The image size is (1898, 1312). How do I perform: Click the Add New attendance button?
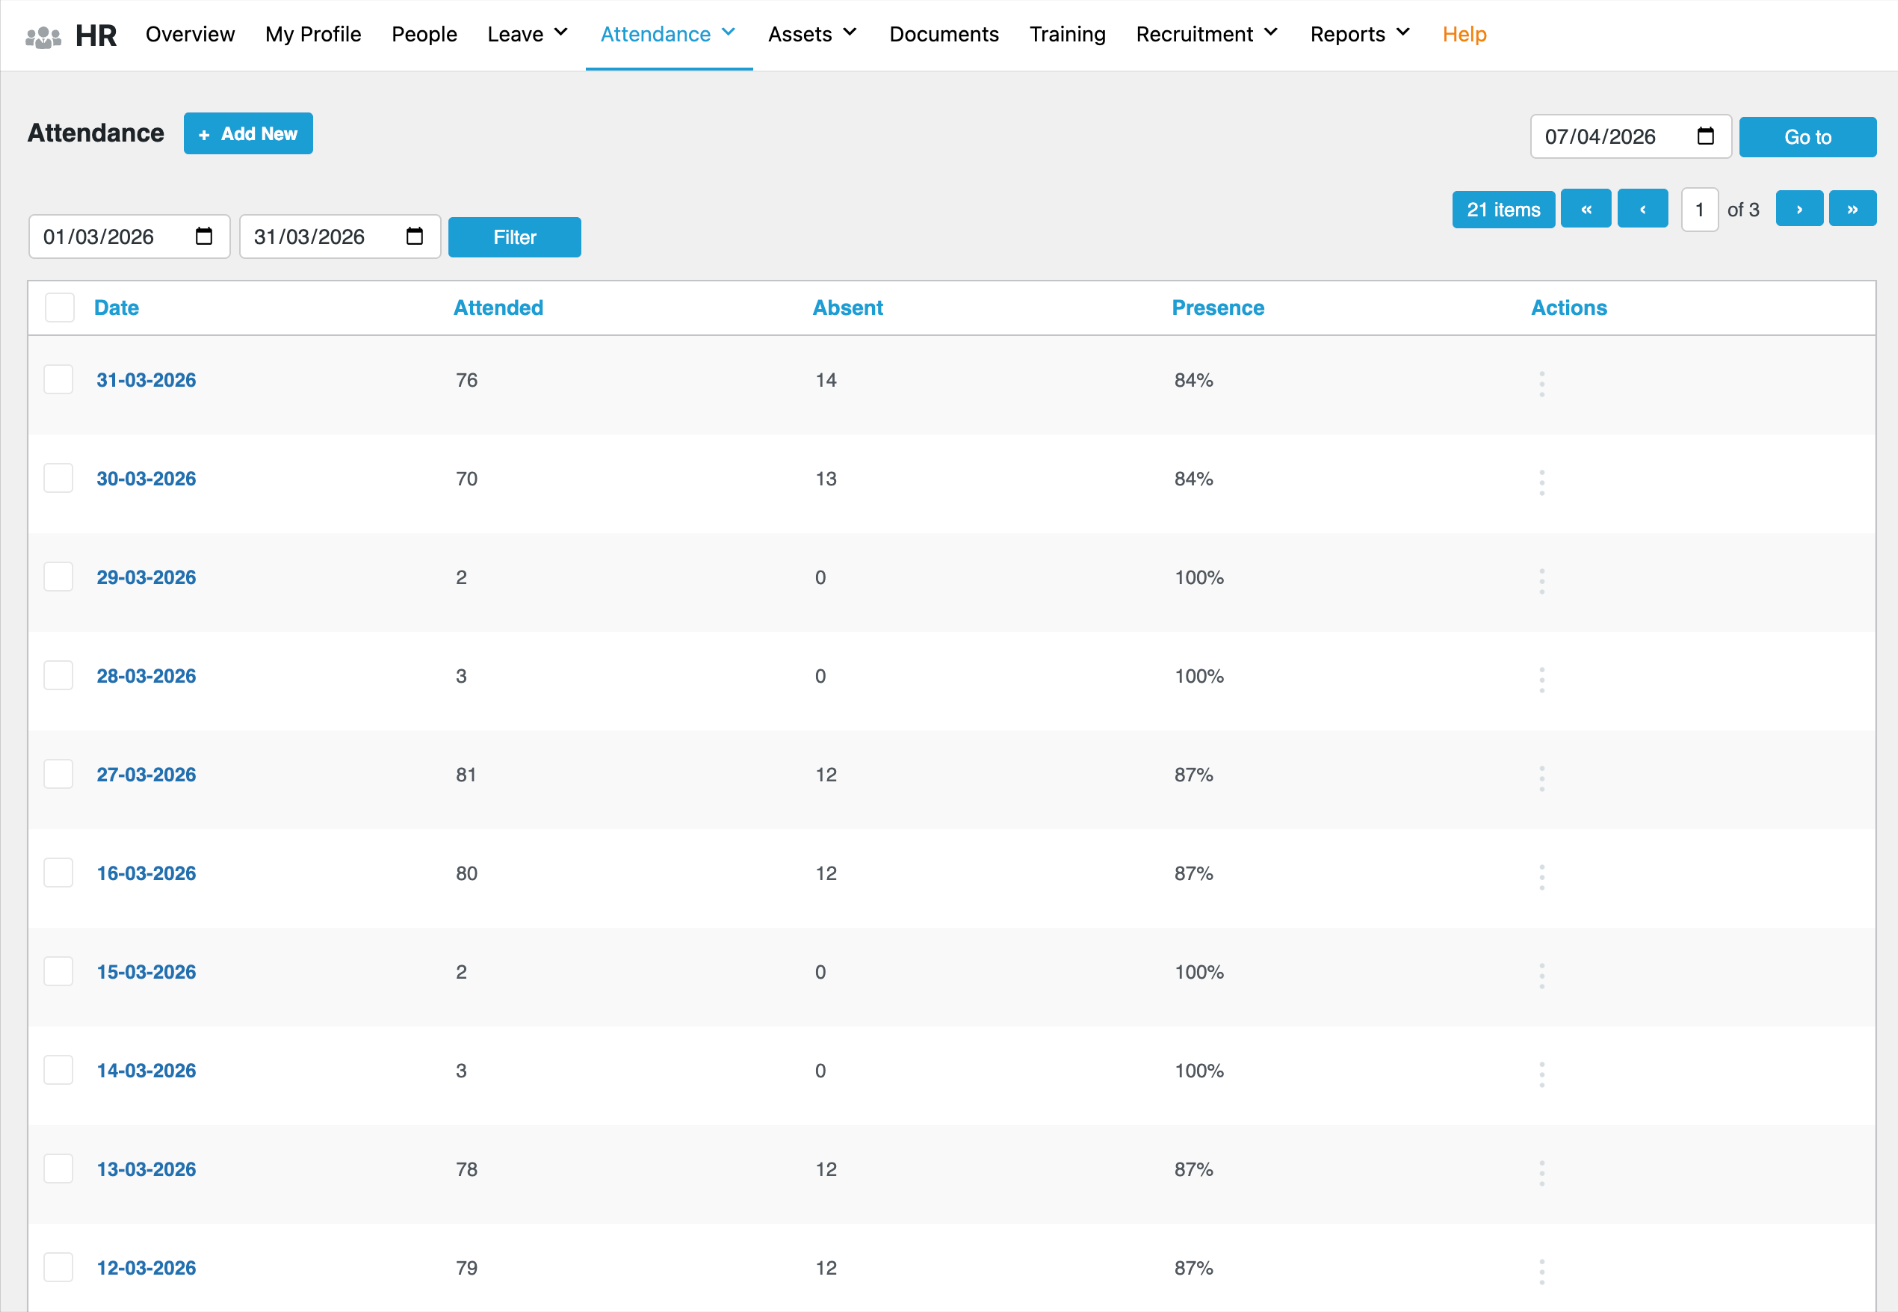click(x=248, y=134)
